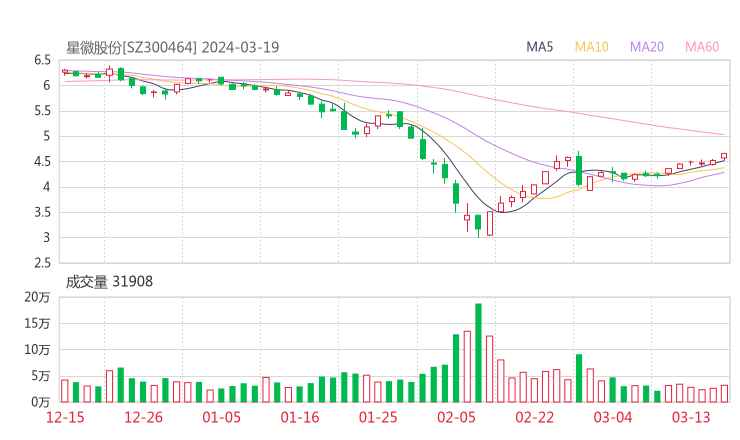Click the 0万 volume axis label
Image resolution: width=740 pixels, height=440 pixels.
click(x=41, y=402)
